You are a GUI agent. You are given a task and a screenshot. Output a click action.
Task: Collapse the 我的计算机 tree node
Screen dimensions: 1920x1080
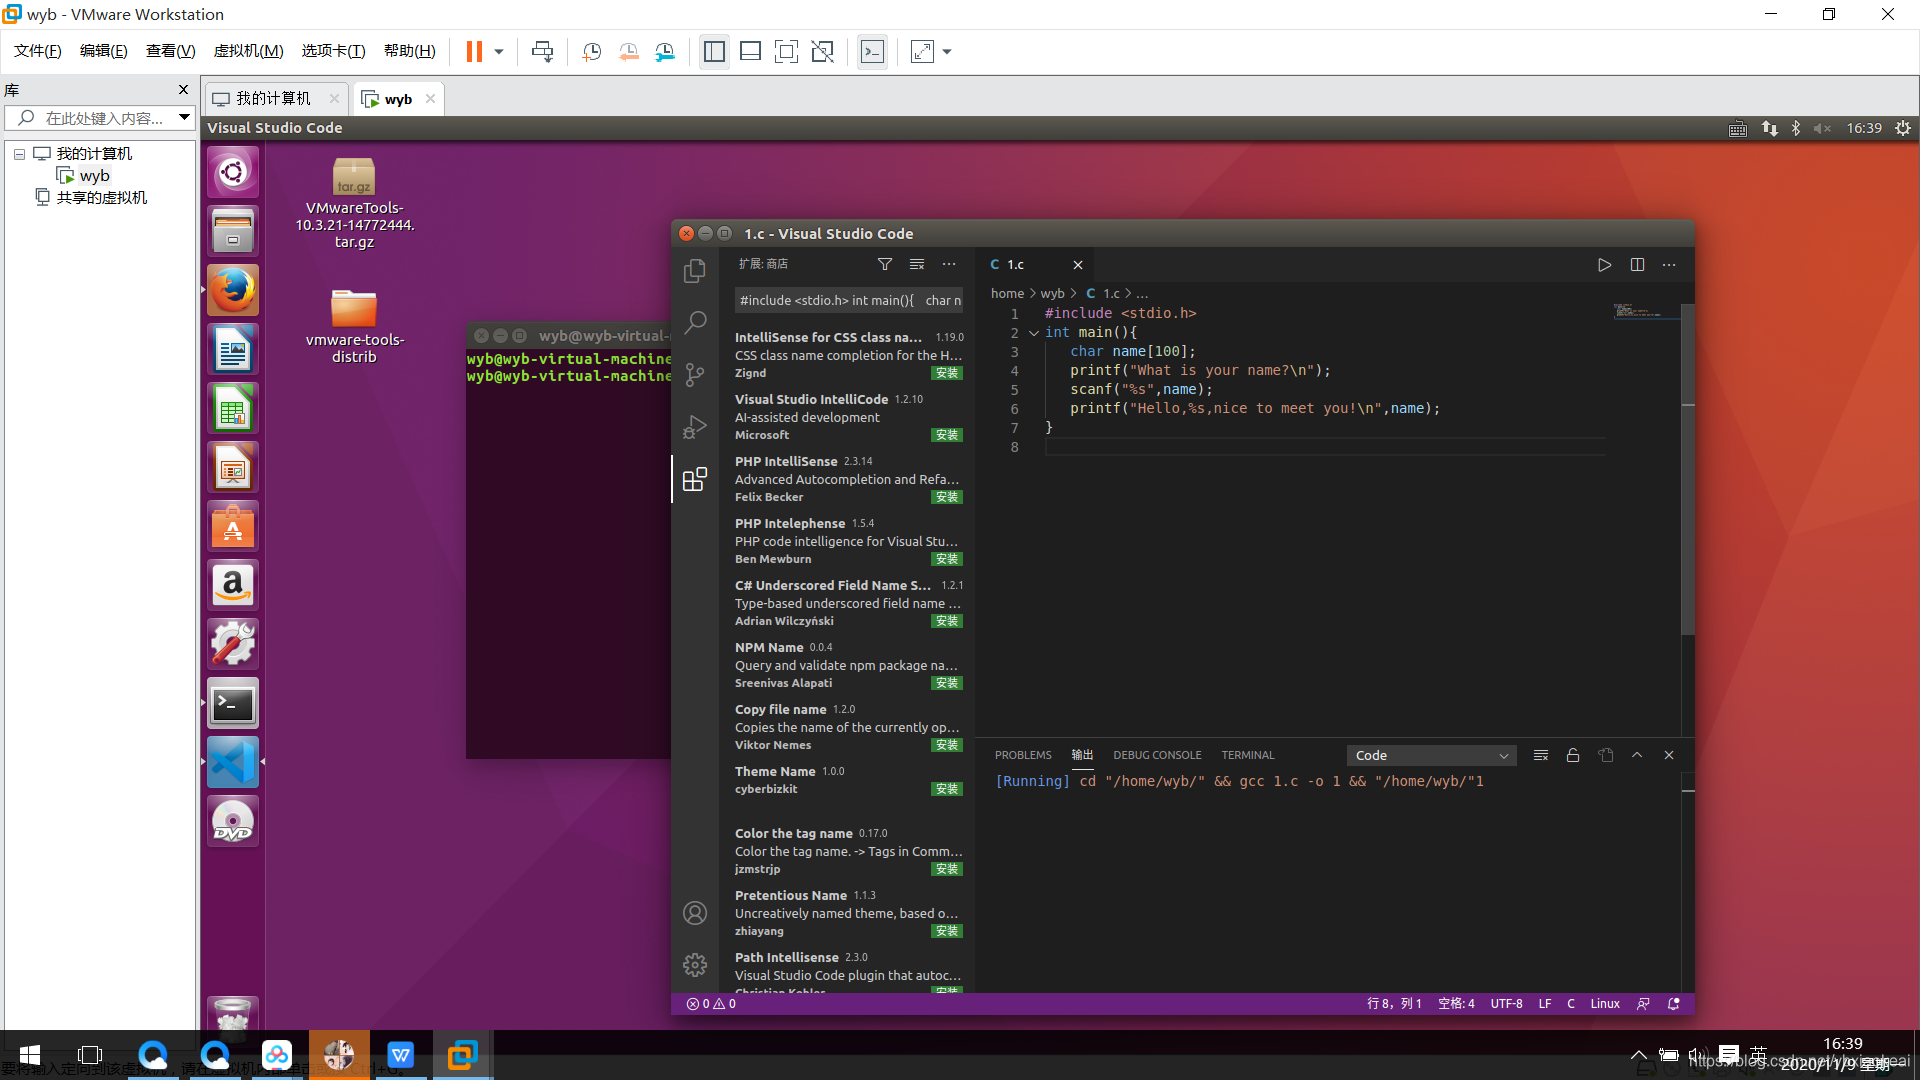coord(19,154)
